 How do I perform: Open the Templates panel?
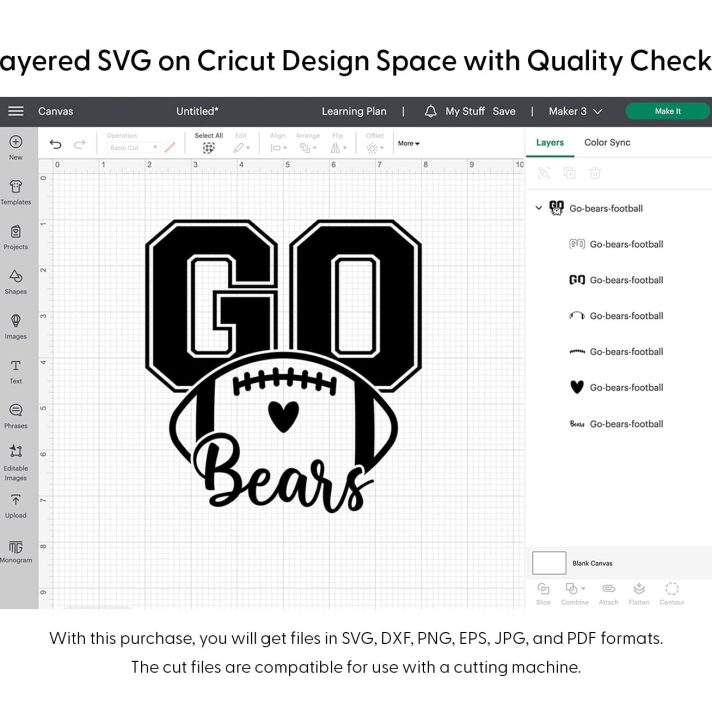15,192
